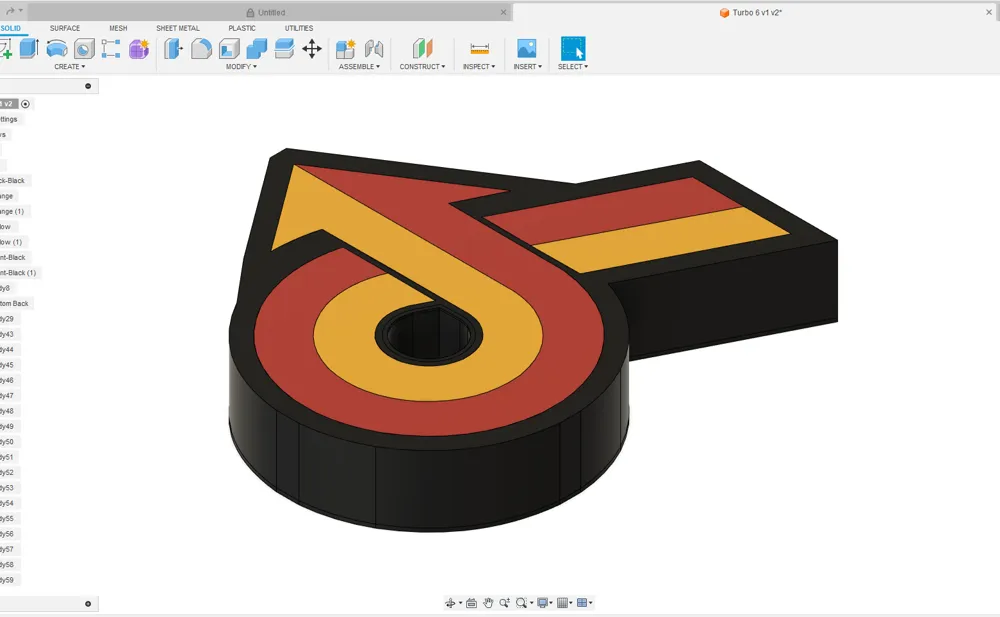Open the MODIFY dropdown menu
1000x617 pixels.
tap(240, 66)
